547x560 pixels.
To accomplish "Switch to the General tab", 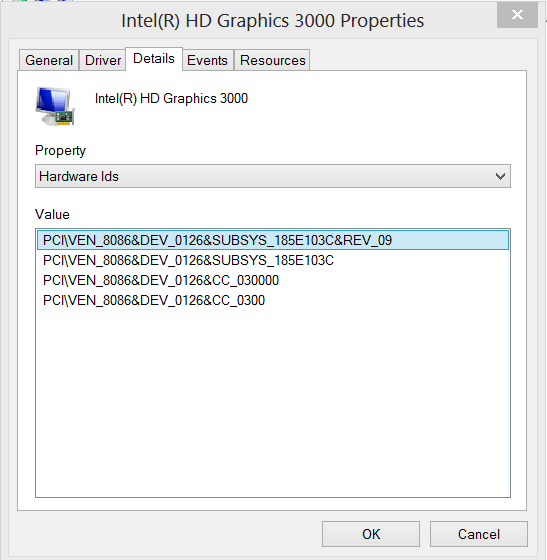I will pyautogui.click(x=49, y=60).
